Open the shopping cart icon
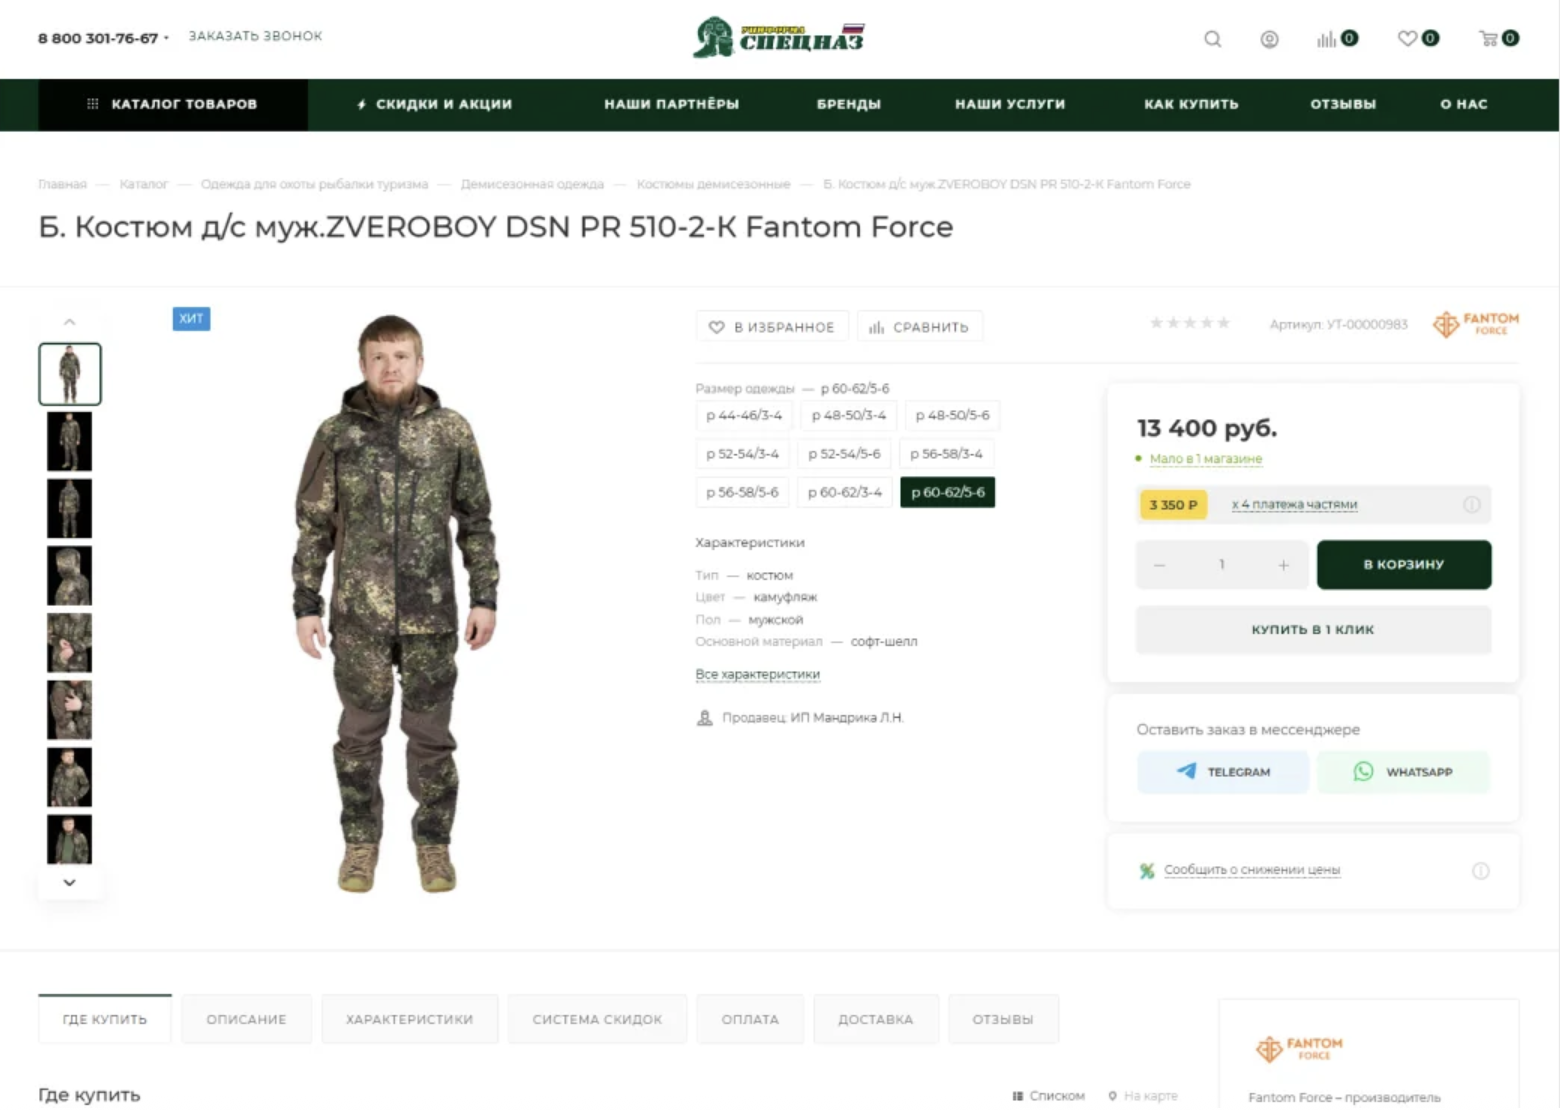 click(x=1491, y=39)
